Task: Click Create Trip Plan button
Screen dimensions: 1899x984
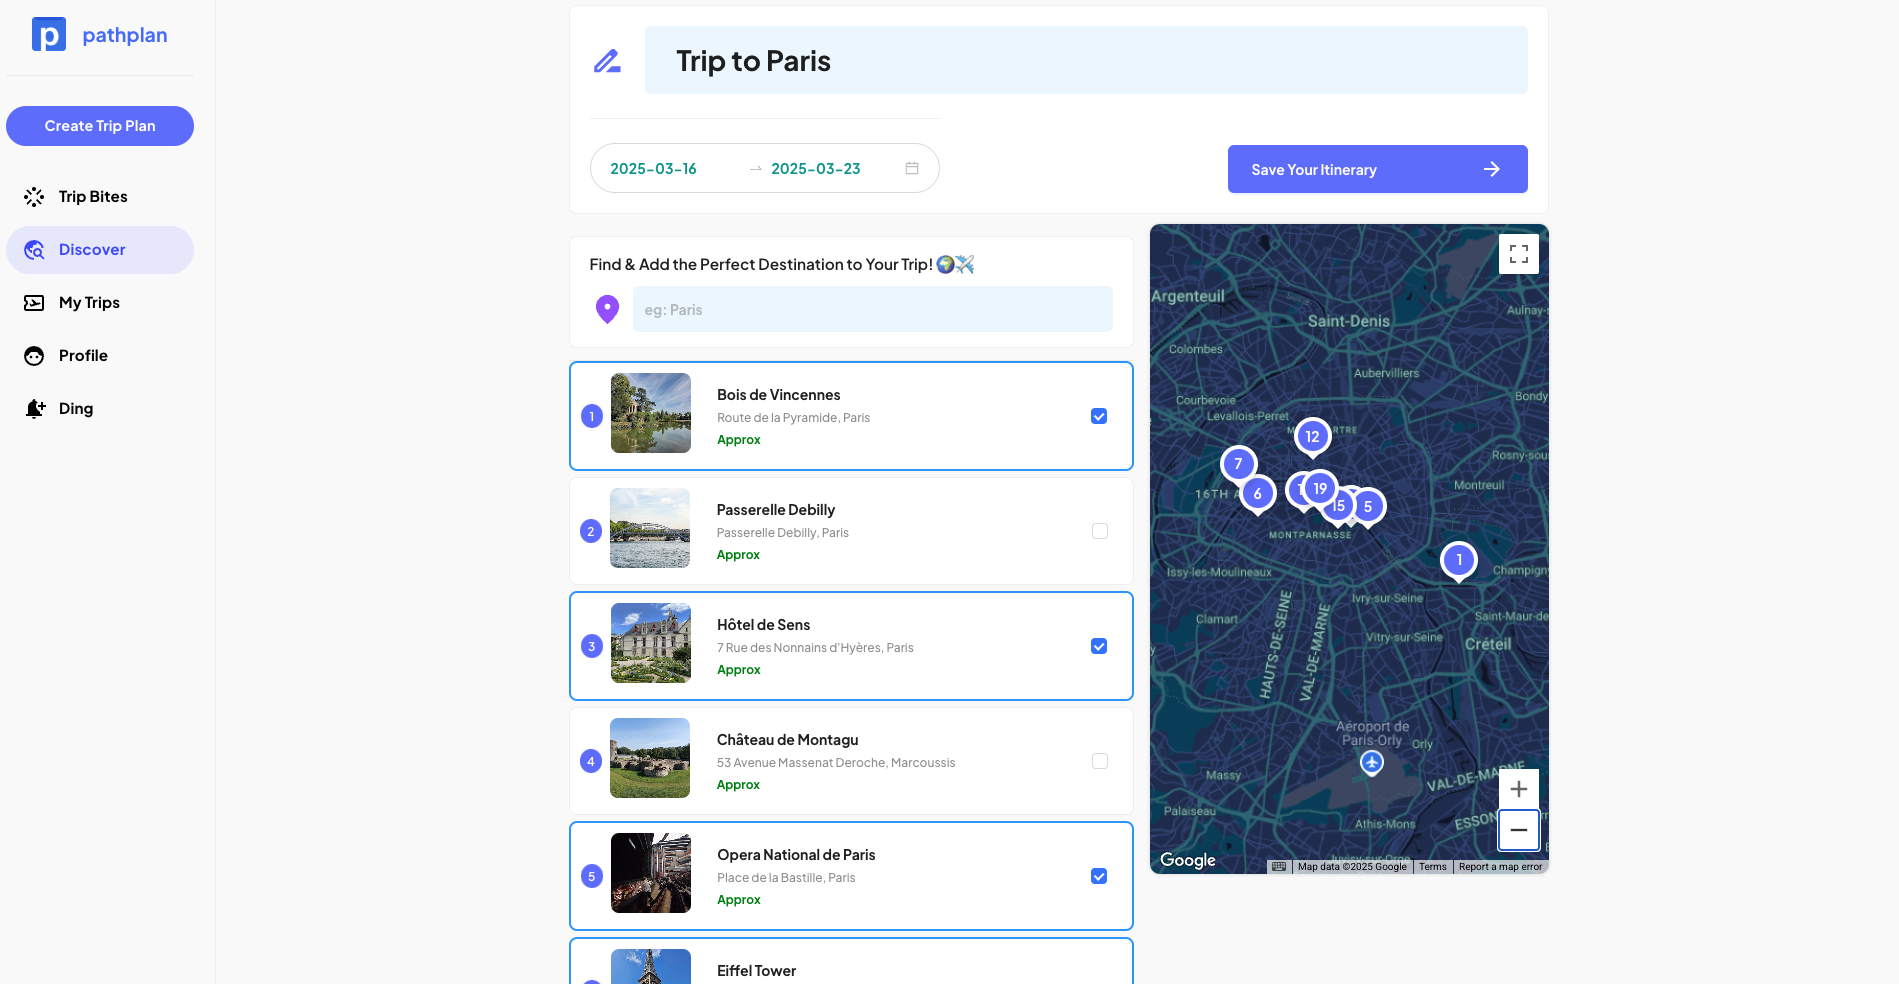Action: (x=100, y=126)
